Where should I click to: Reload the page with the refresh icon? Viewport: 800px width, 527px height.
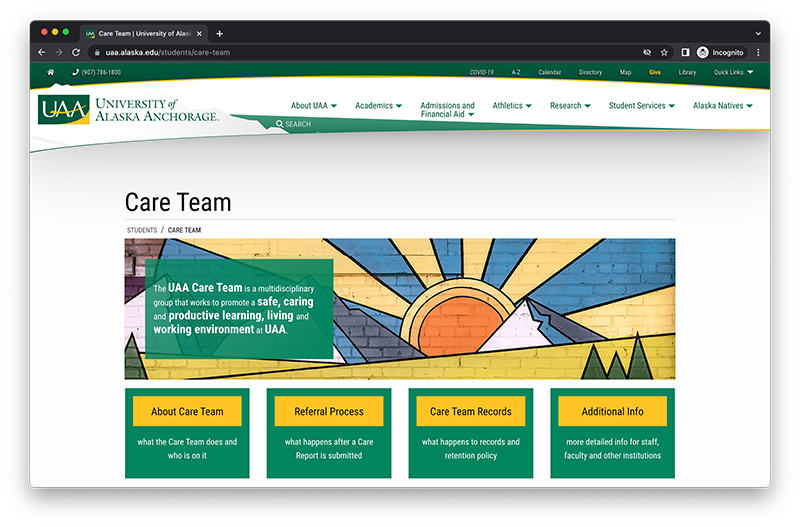[x=76, y=53]
